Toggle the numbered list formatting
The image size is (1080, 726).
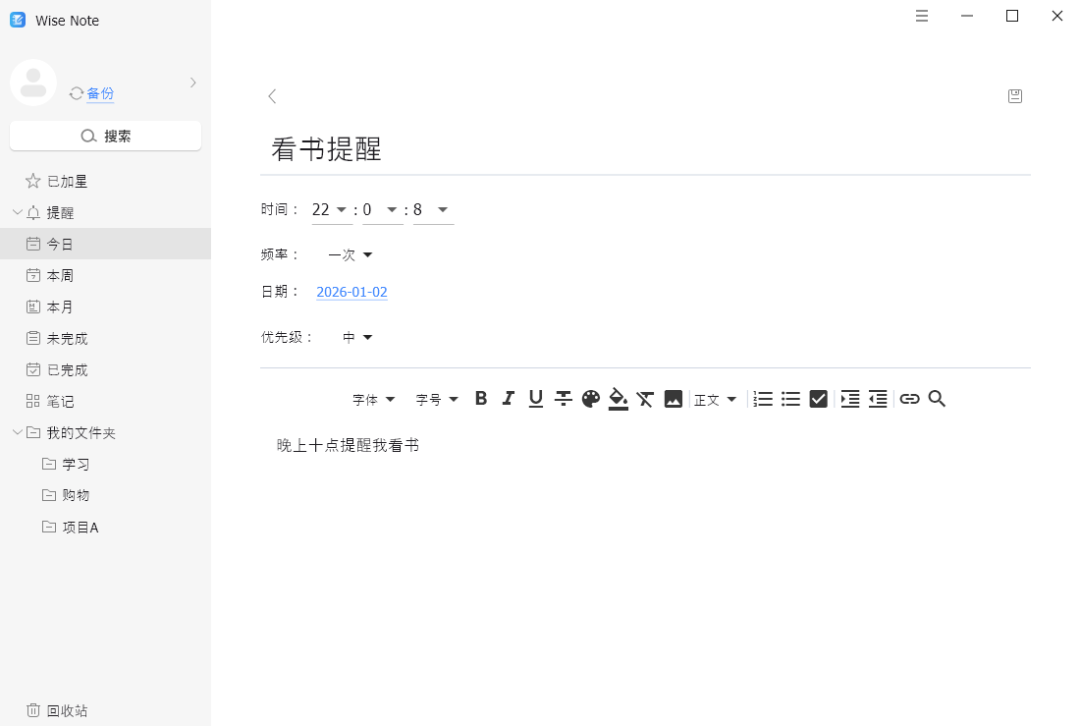coord(763,398)
